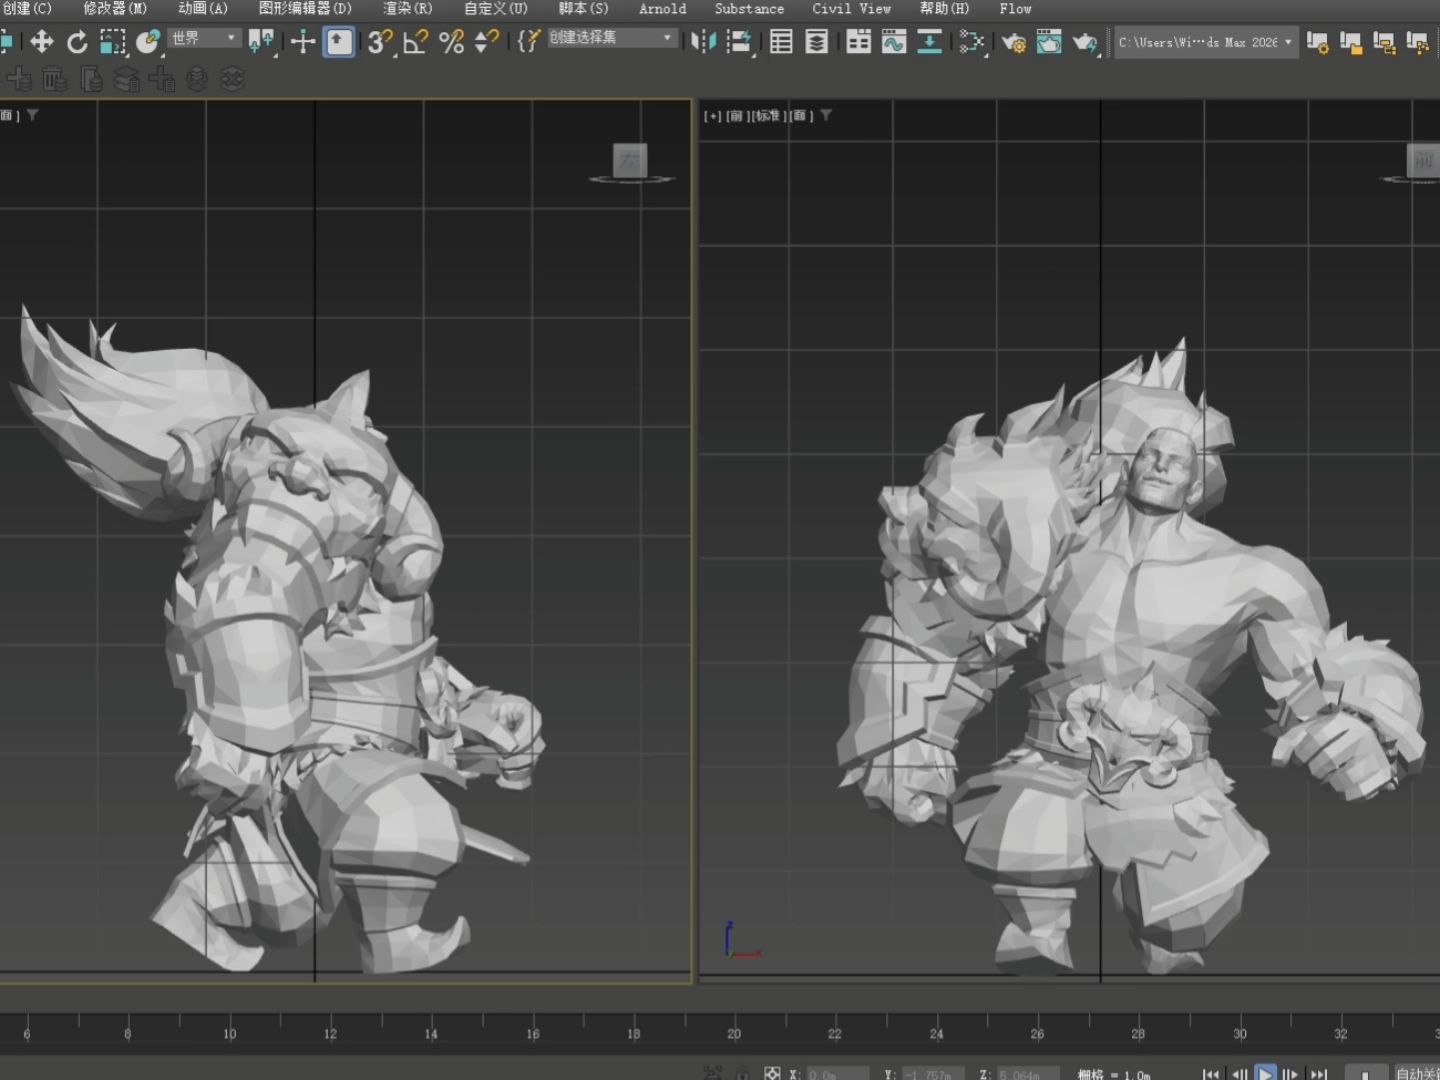Image resolution: width=1440 pixels, height=1080 pixels.
Task: Open the Rendered Frame Window
Action: [1049, 42]
